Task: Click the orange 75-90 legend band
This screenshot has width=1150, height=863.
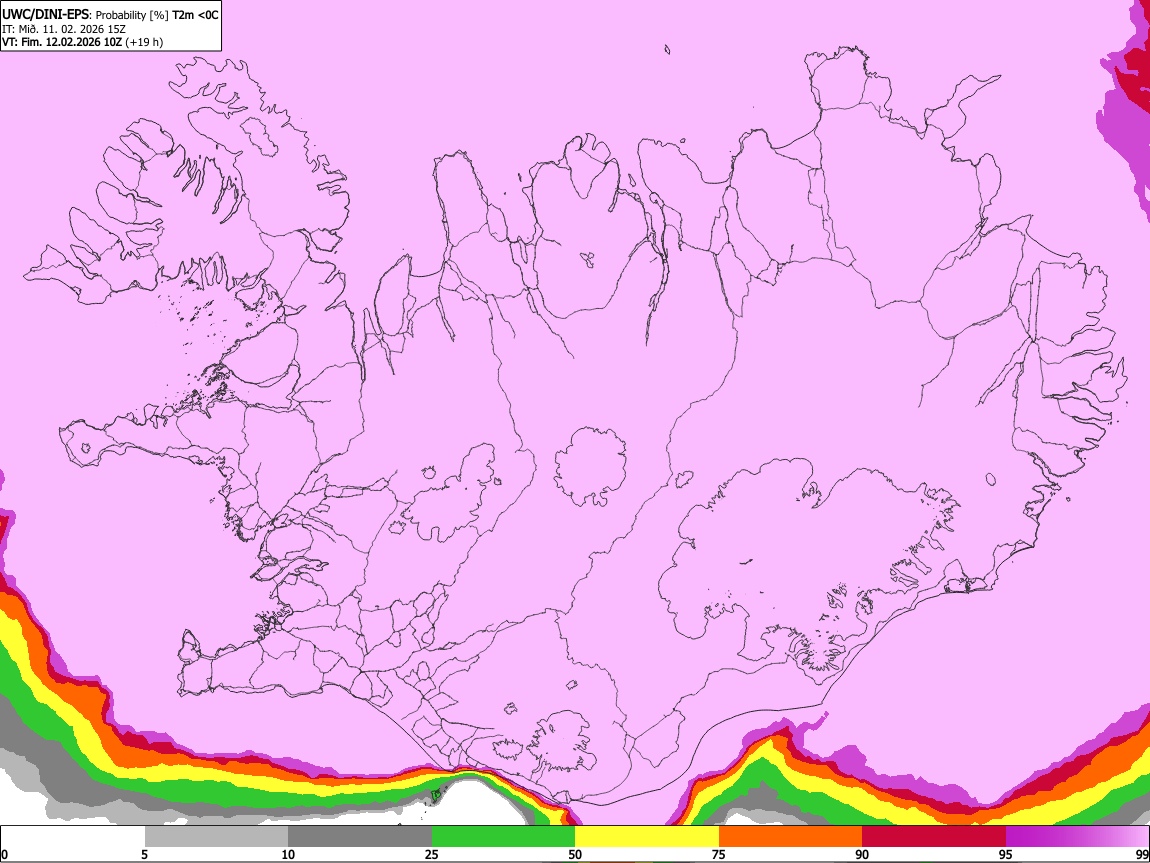Action: click(x=790, y=837)
